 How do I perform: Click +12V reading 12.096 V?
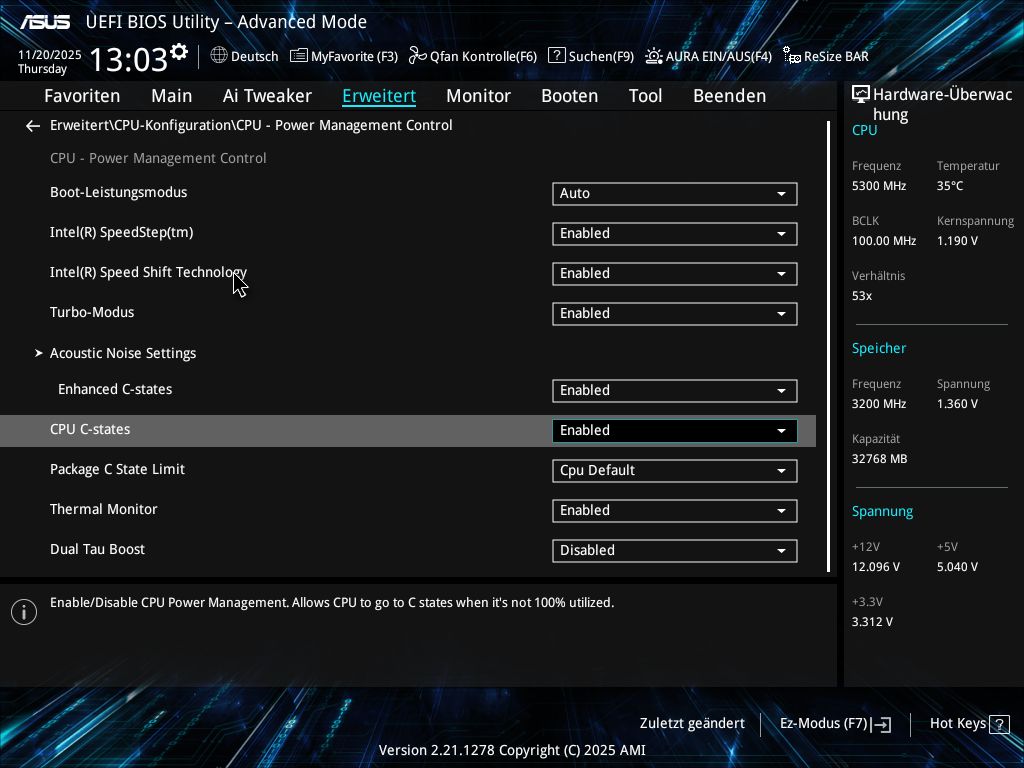876,567
